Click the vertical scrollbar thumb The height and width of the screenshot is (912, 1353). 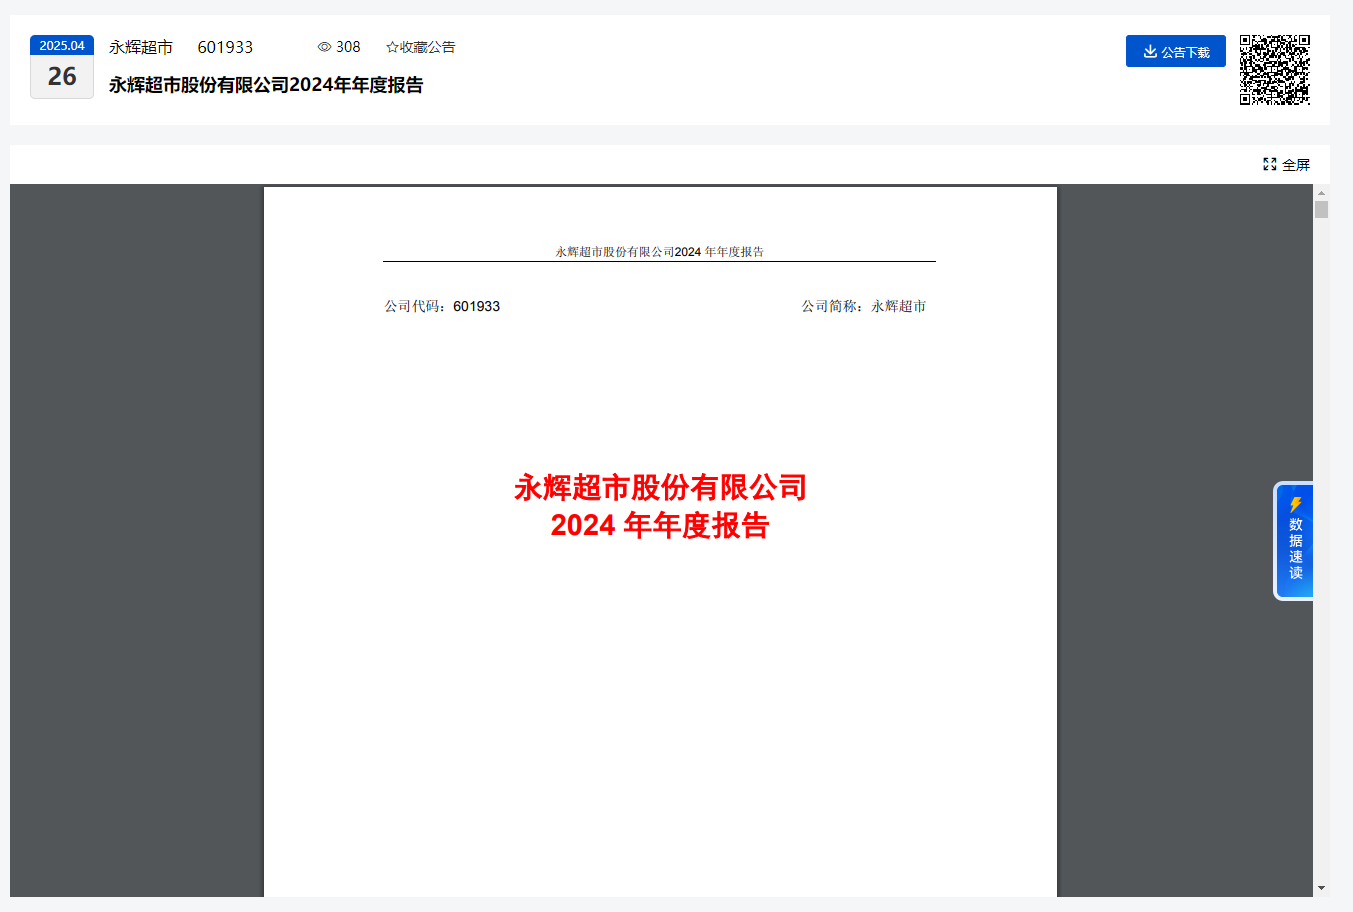coord(1321,209)
